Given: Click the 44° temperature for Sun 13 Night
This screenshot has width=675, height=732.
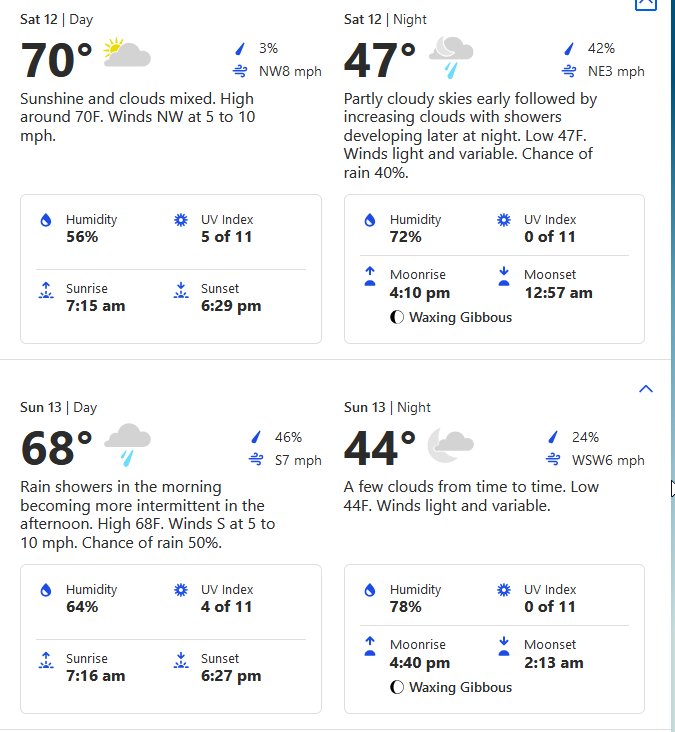Looking at the screenshot, I should point(380,448).
